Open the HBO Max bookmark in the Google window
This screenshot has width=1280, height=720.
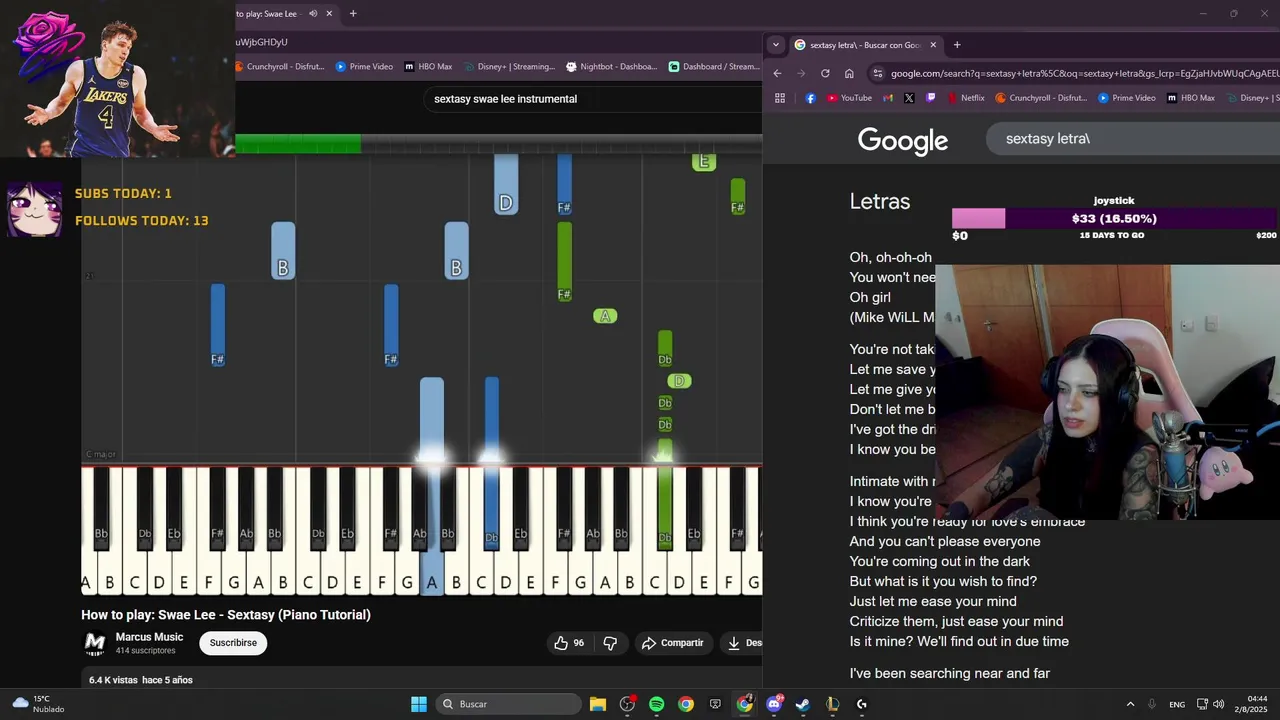pos(1190,98)
